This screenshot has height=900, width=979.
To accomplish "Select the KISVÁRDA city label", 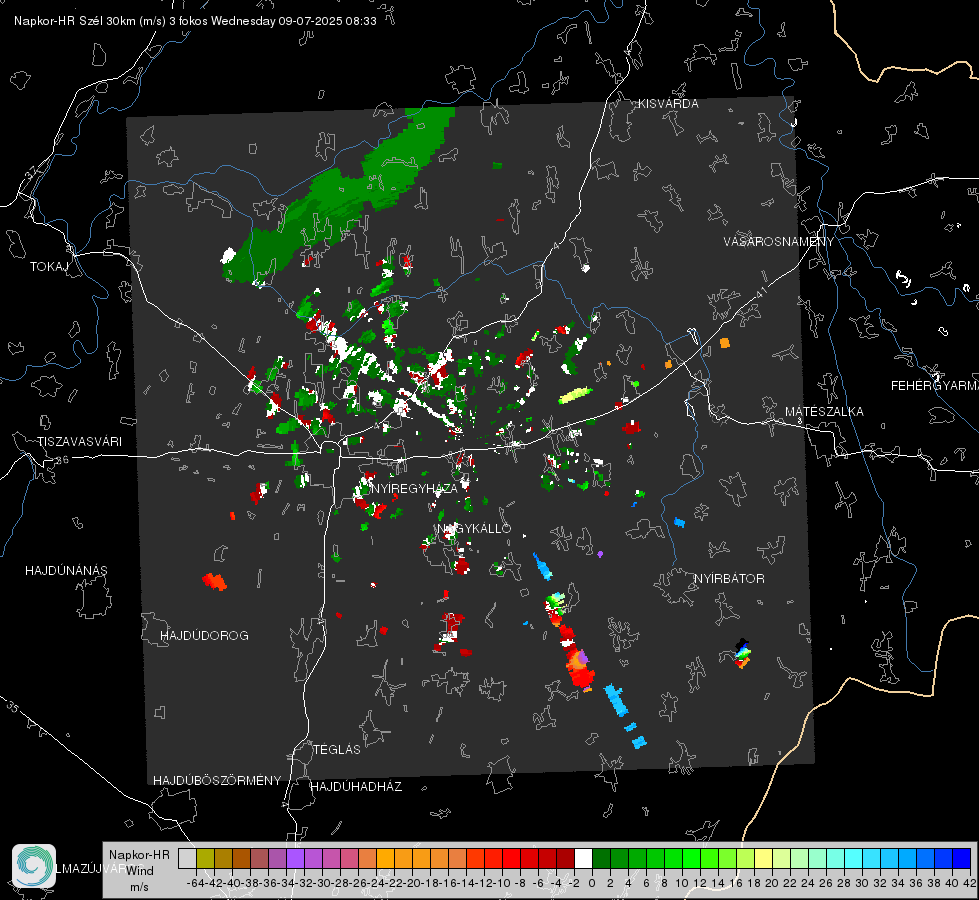I will tap(668, 104).
